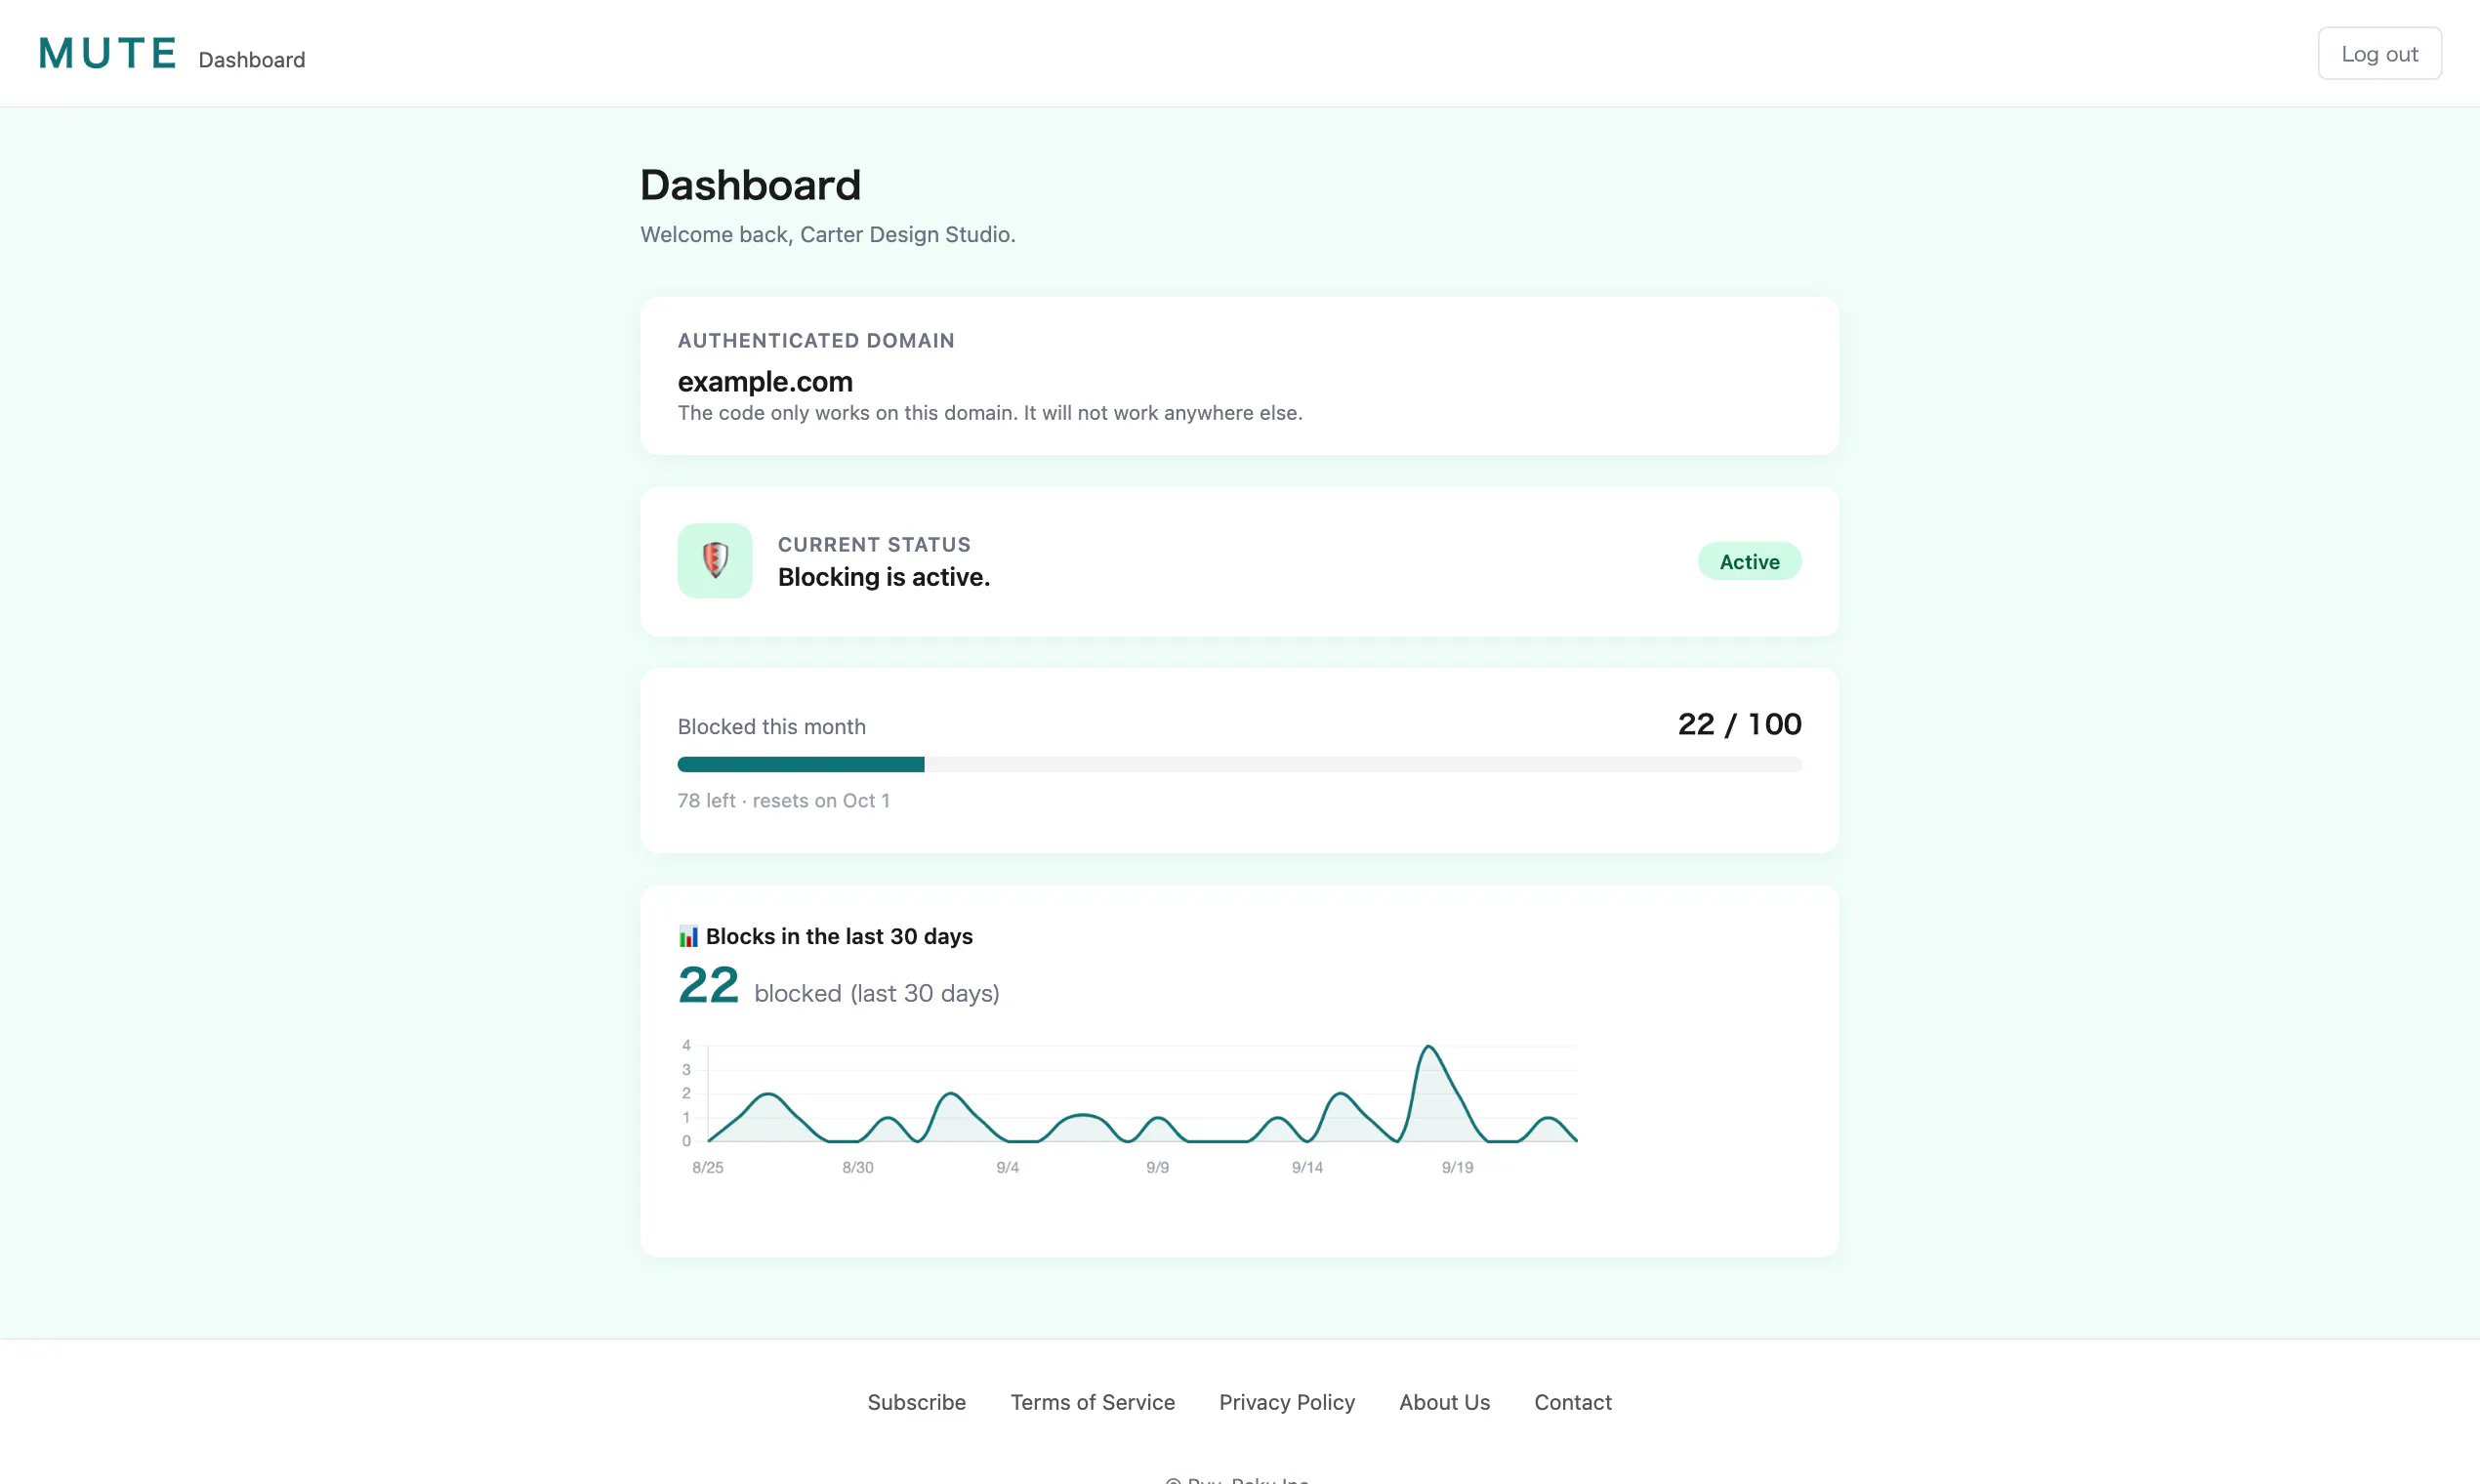Click the 'Blocking is active.' text
Image resolution: width=2480 pixels, height=1484 pixels.
click(x=884, y=577)
